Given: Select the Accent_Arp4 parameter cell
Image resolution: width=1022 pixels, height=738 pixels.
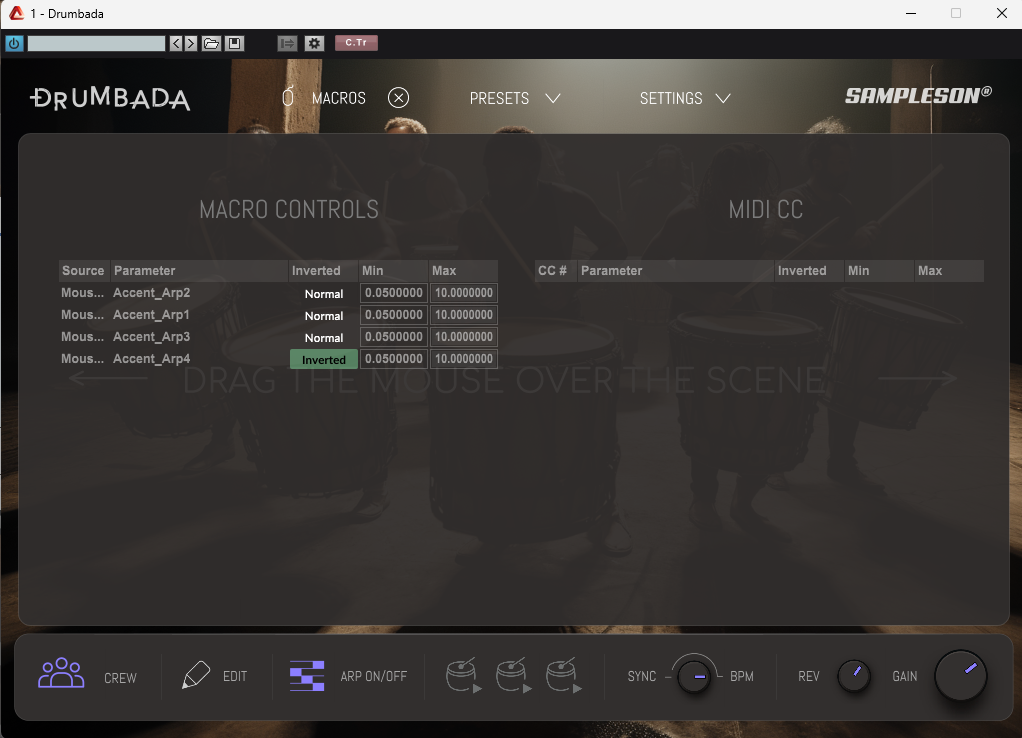Looking at the screenshot, I should pyautogui.click(x=199, y=359).
